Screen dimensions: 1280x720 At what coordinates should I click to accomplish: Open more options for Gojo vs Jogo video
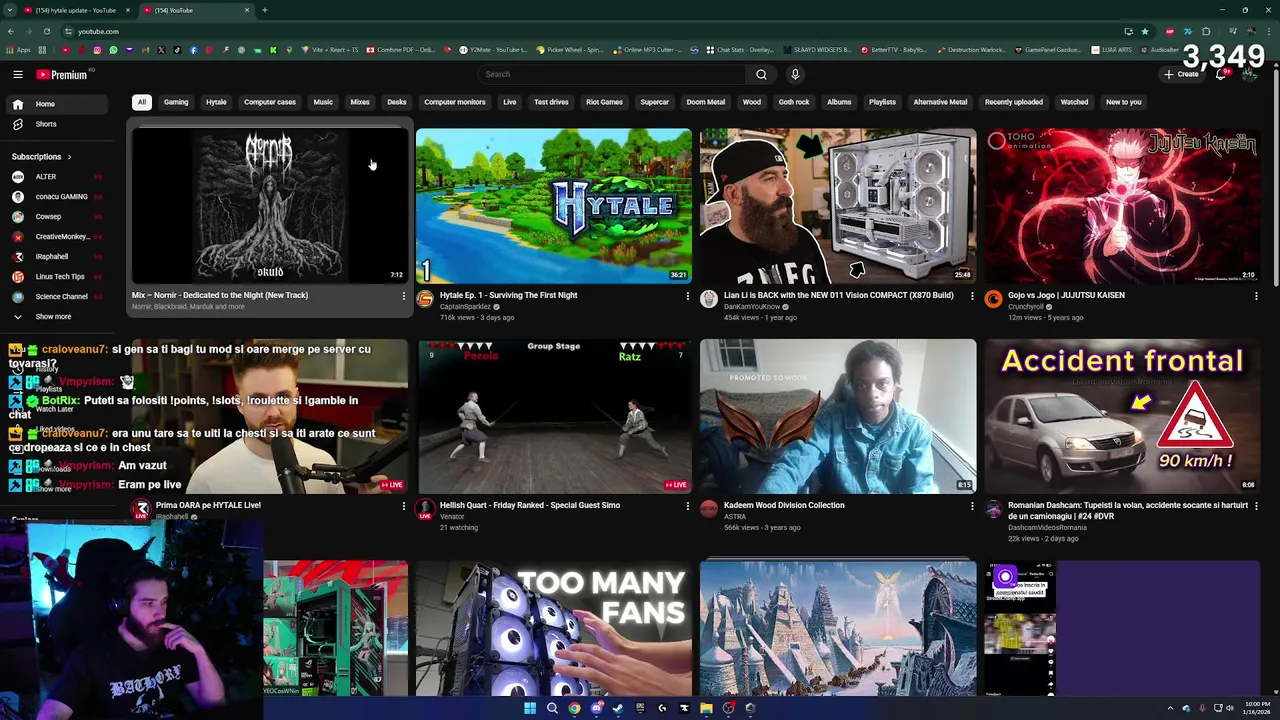1256,296
